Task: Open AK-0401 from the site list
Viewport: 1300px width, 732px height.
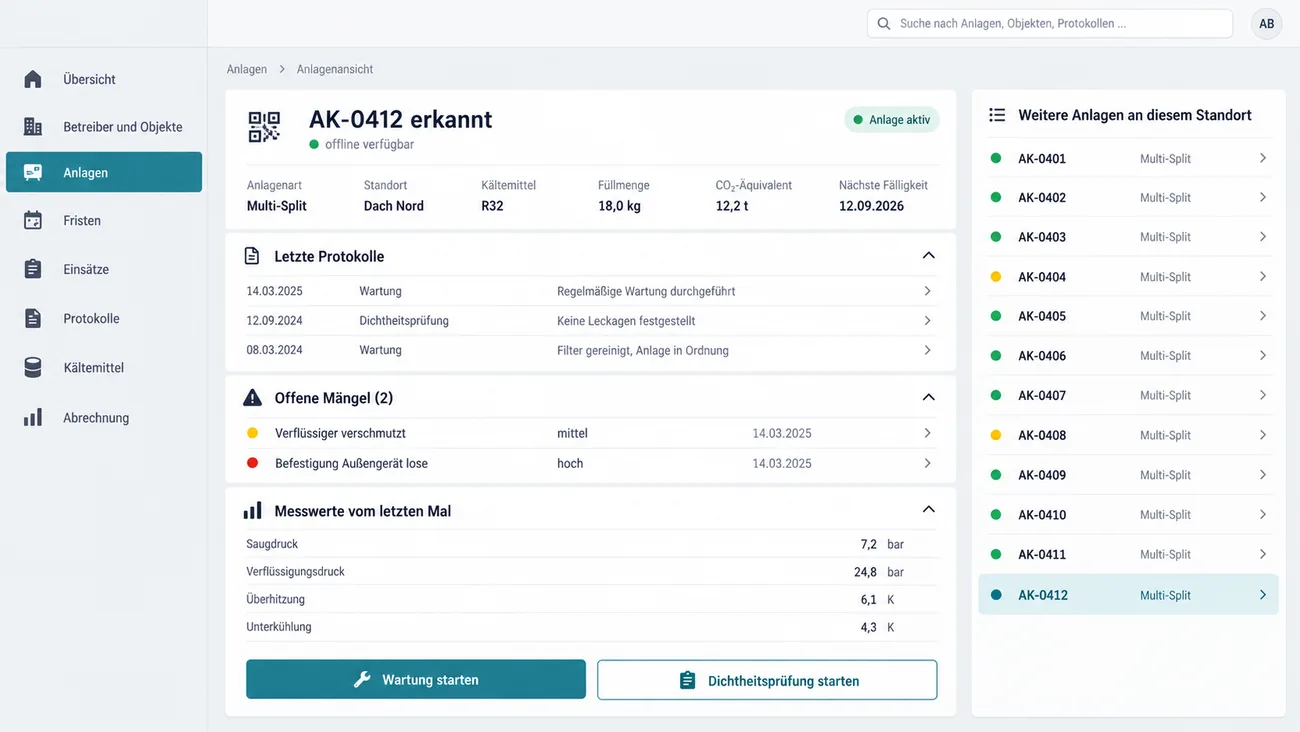Action: 1128,158
